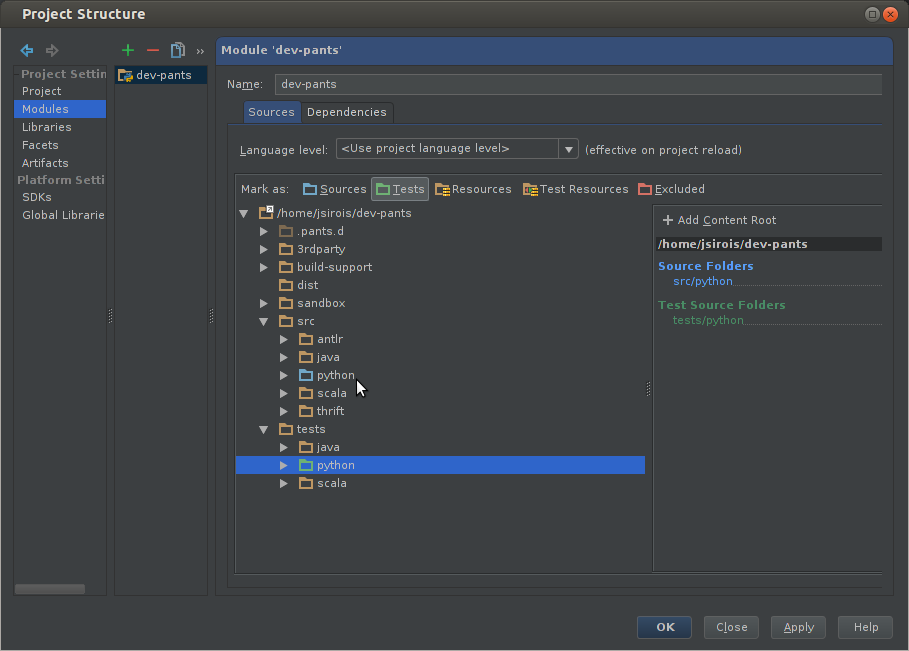This screenshot has width=909, height=651.
Task: Select the .pants.d folder icon
Action: [x=286, y=231]
